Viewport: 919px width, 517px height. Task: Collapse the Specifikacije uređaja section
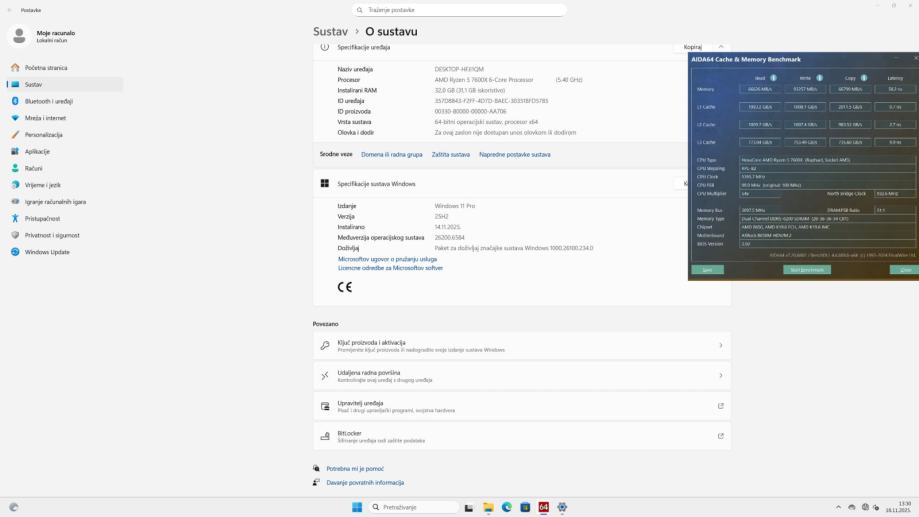(x=721, y=47)
